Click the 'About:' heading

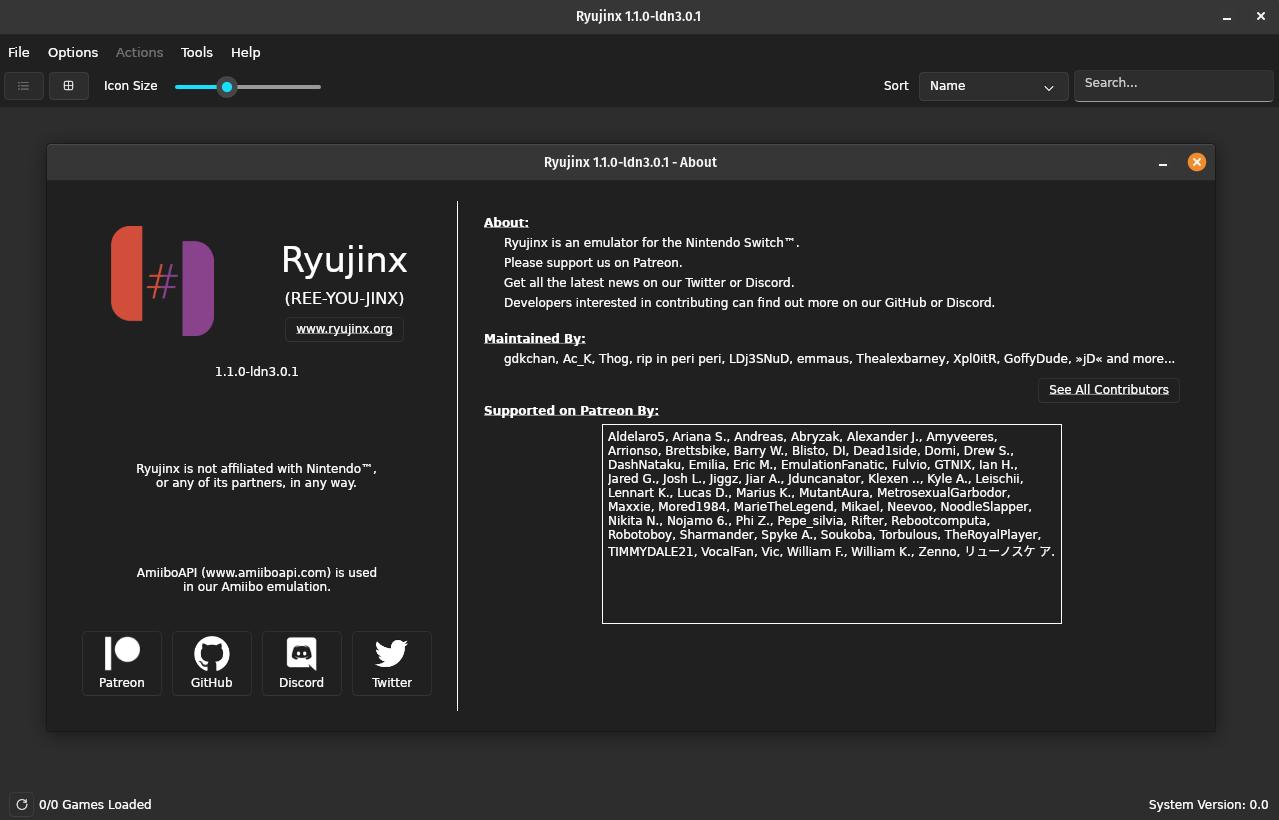pos(506,223)
